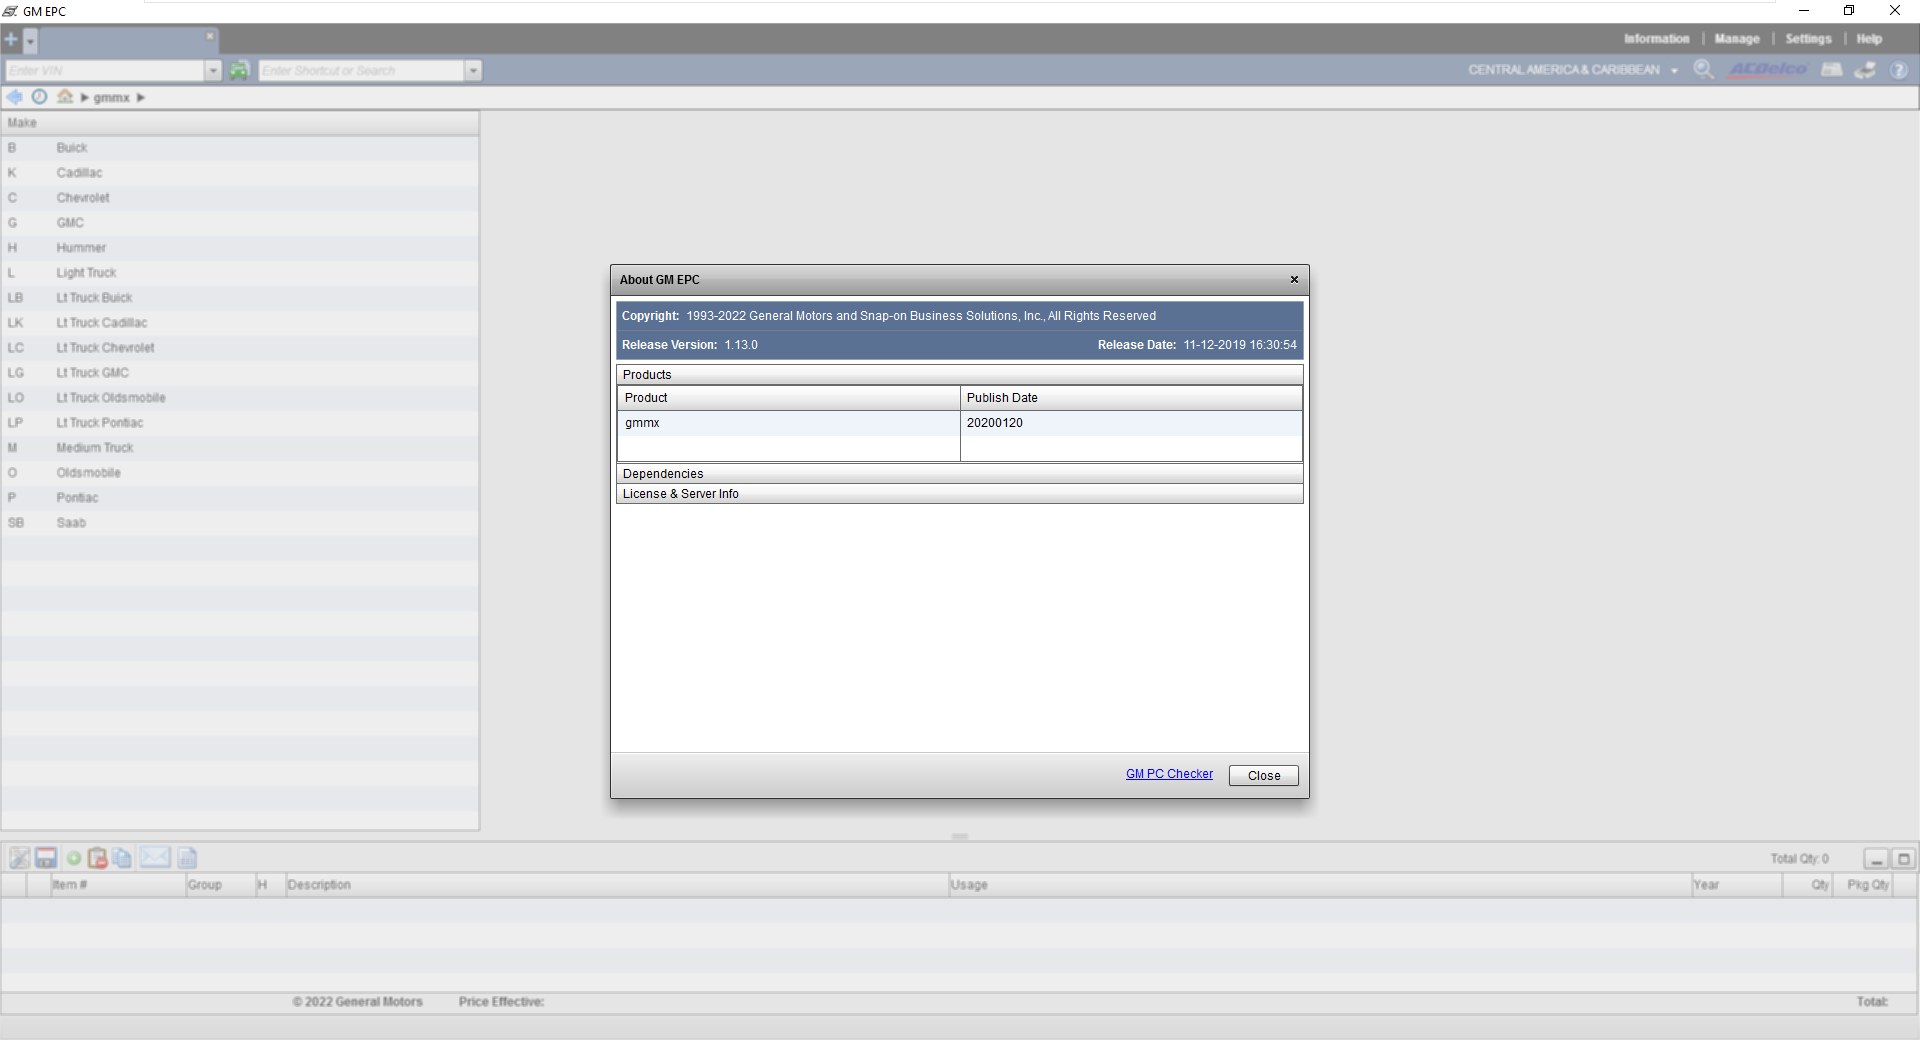The width and height of the screenshot is (1920, 1040).
Task: Select Oldsmobile in the Make list
Action: pyautogui.click(x=240, y=473)
